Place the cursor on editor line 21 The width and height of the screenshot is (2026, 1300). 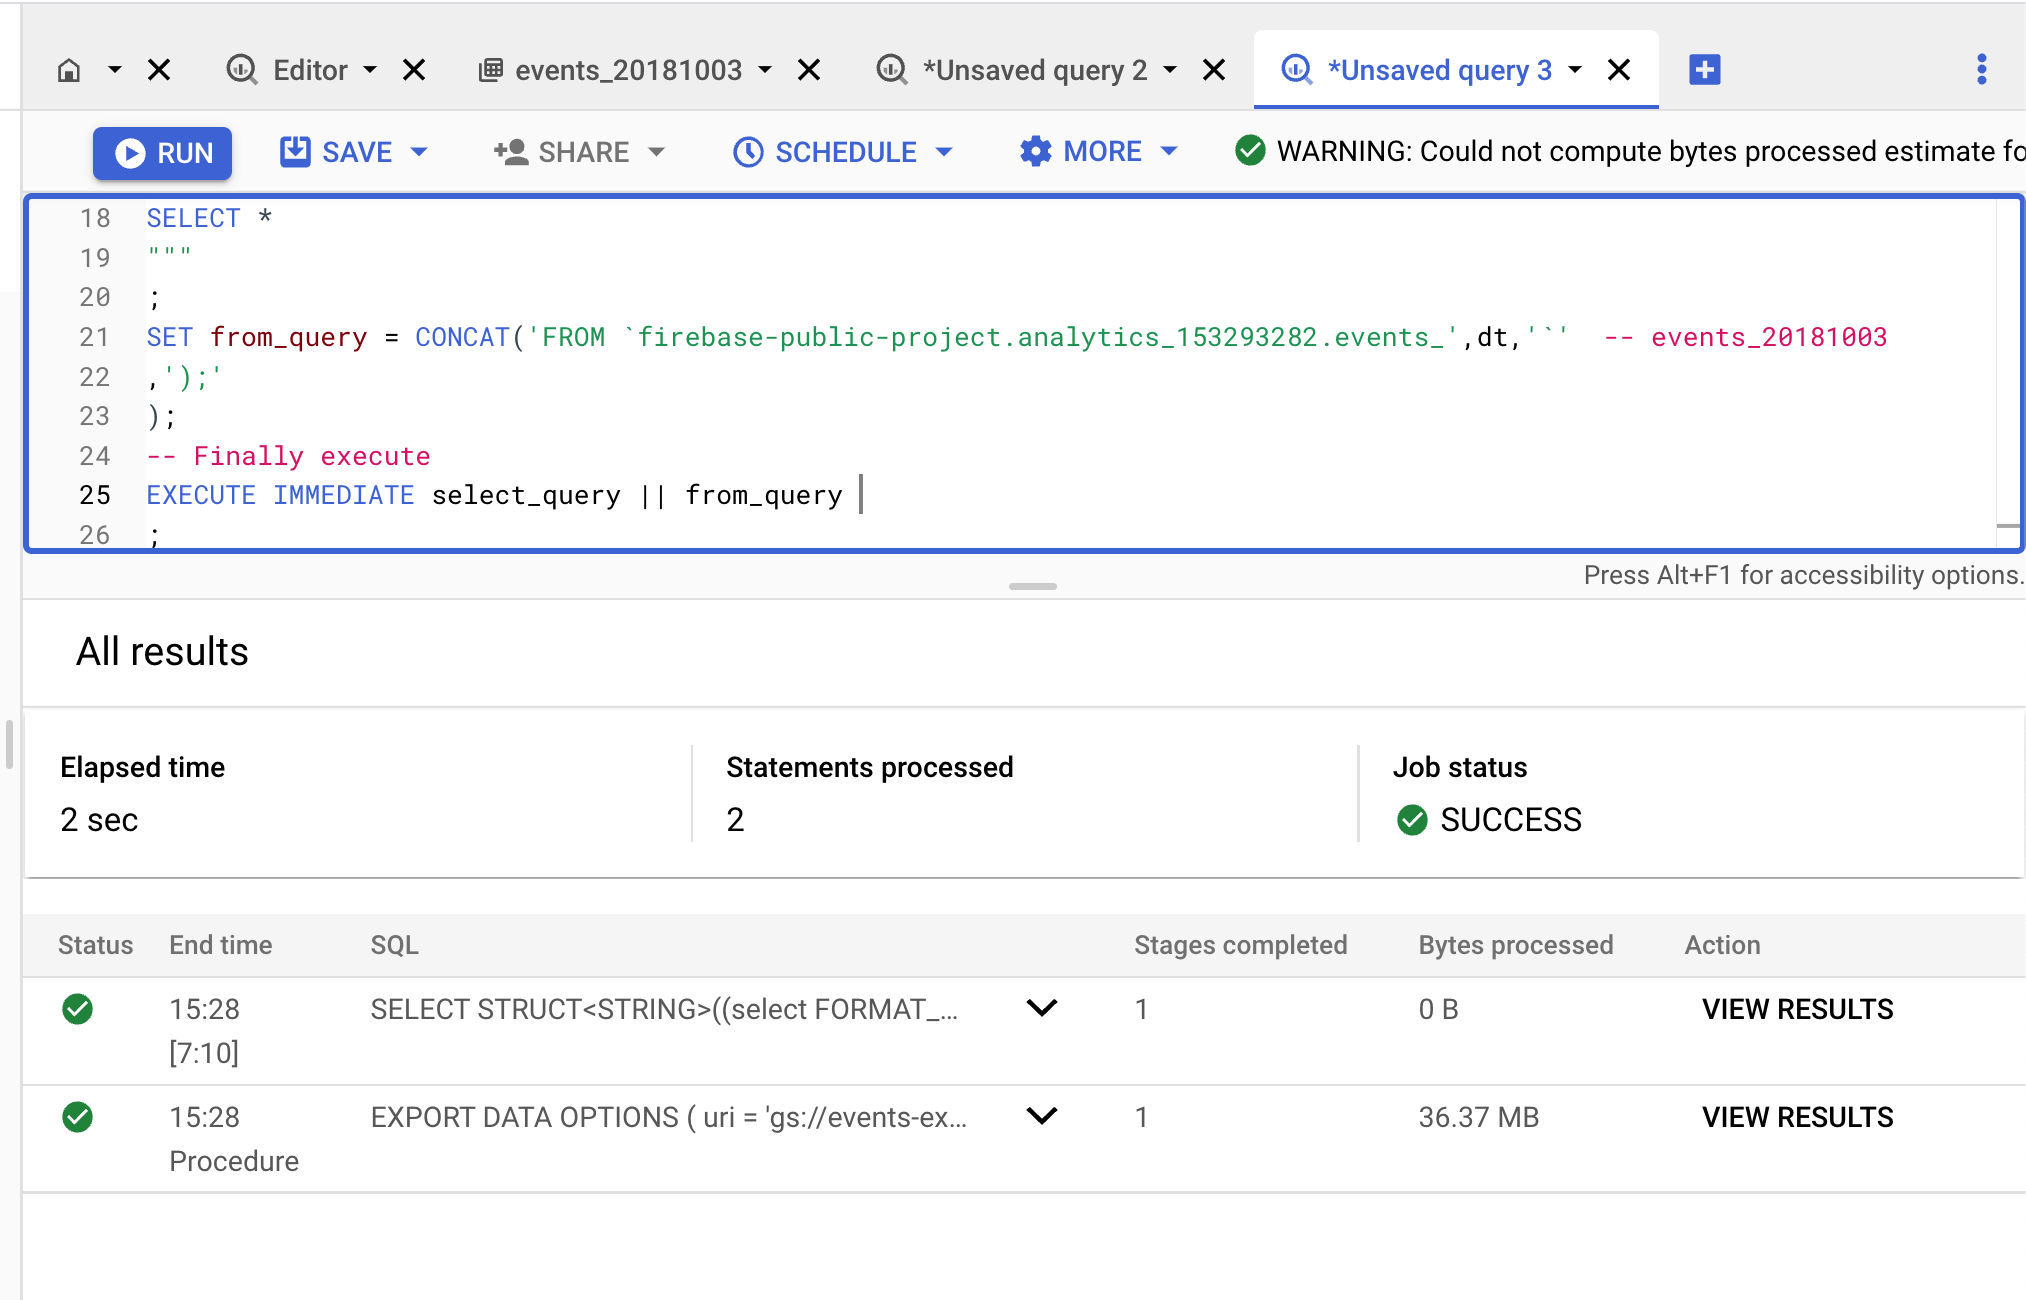1000,338
